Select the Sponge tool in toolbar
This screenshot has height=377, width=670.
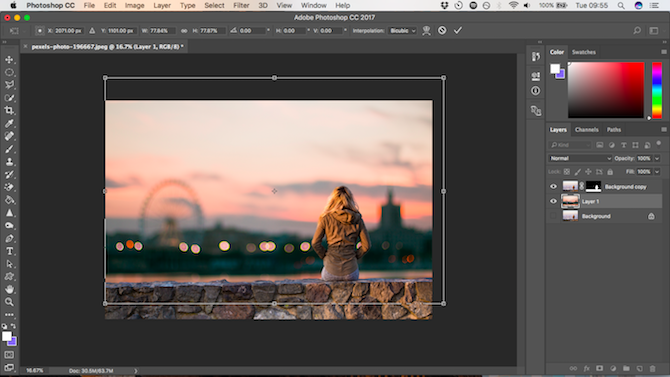9,225
